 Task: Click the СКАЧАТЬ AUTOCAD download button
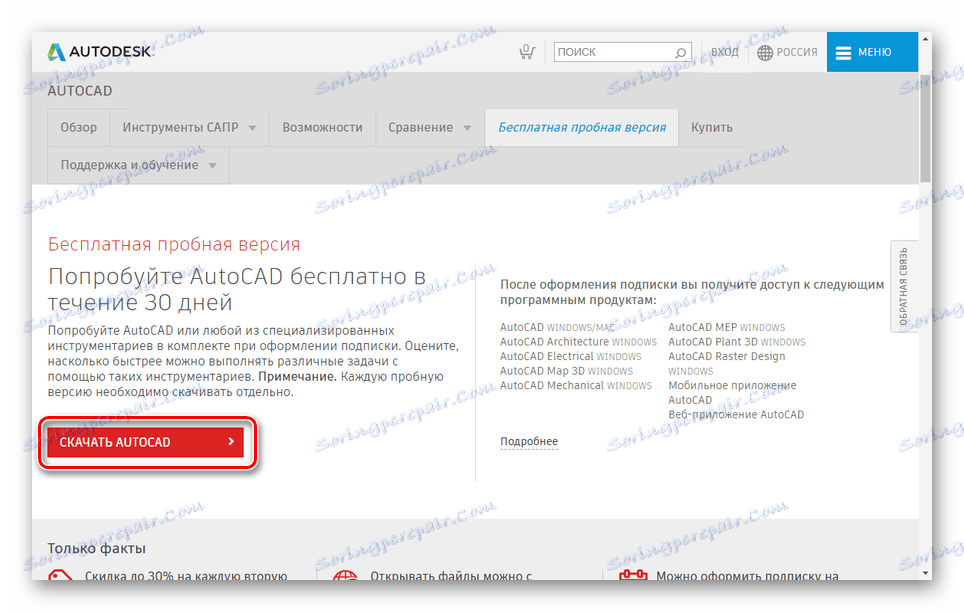pyautogui.click(x=146, y=442)
